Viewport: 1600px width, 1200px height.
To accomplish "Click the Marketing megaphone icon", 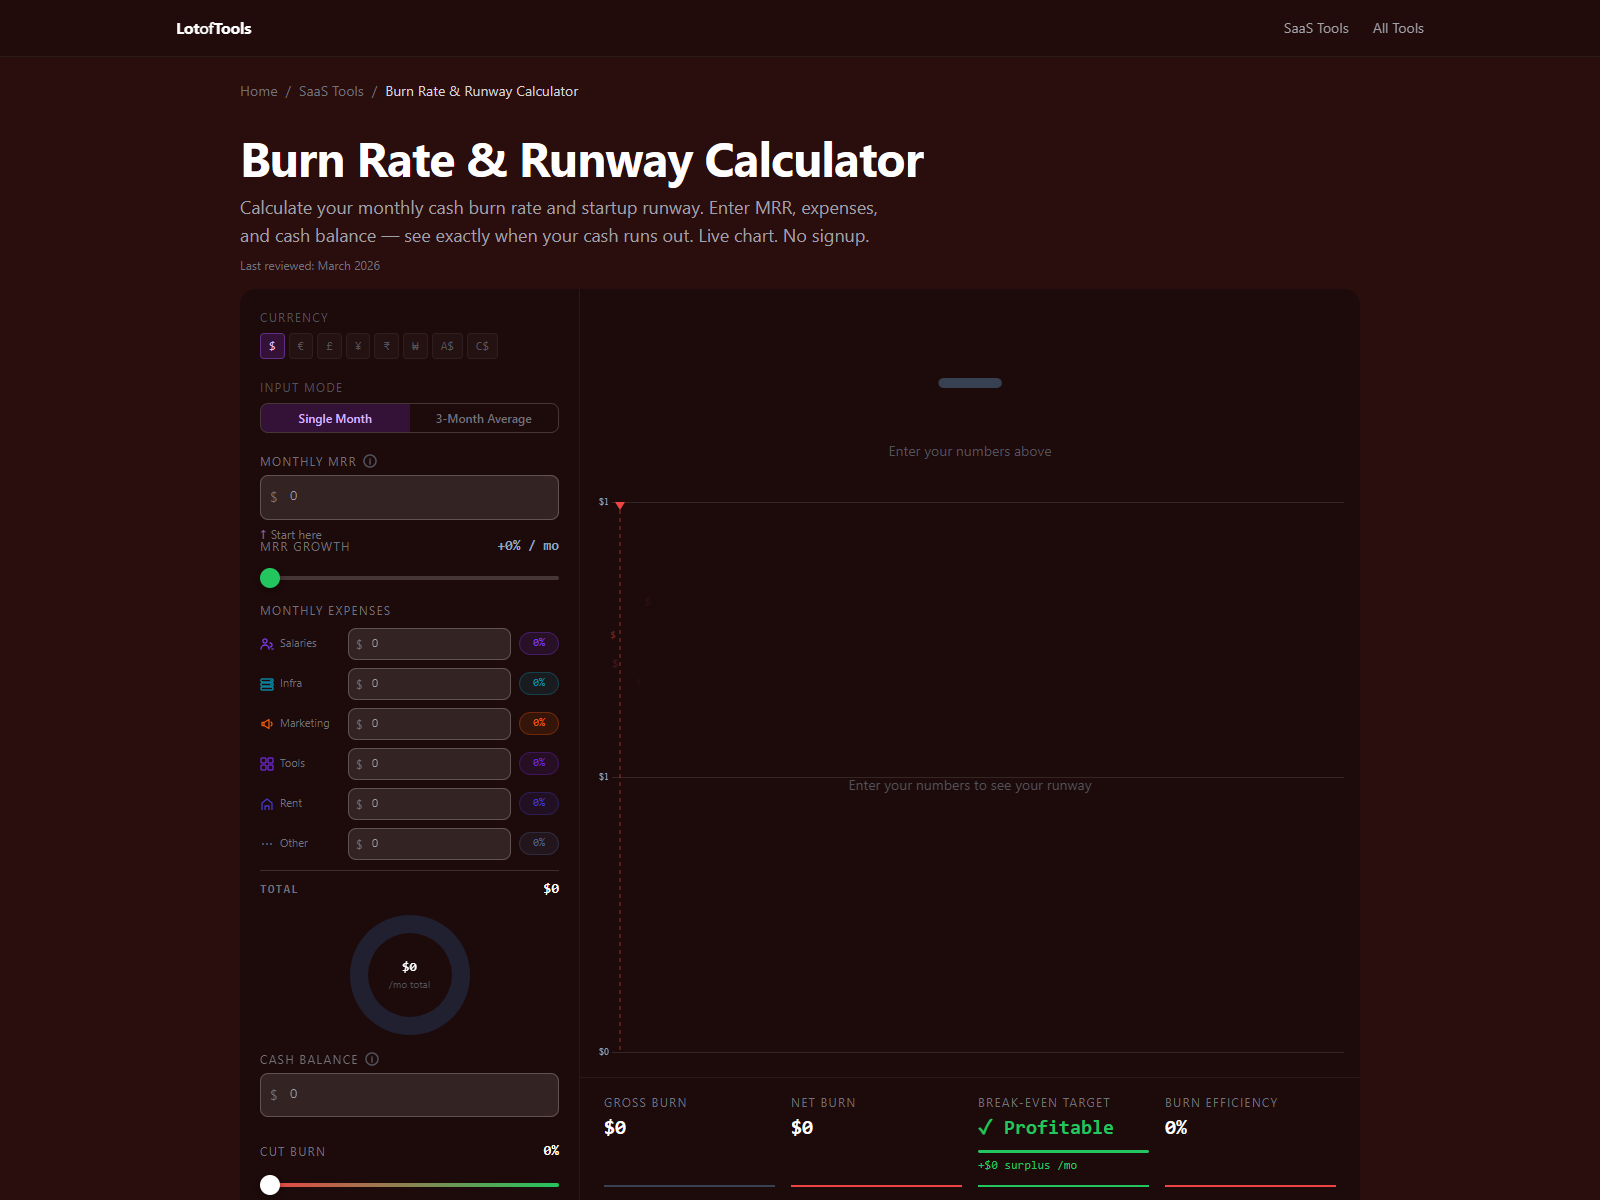I will pyautogui.click(x=267, y=724).
